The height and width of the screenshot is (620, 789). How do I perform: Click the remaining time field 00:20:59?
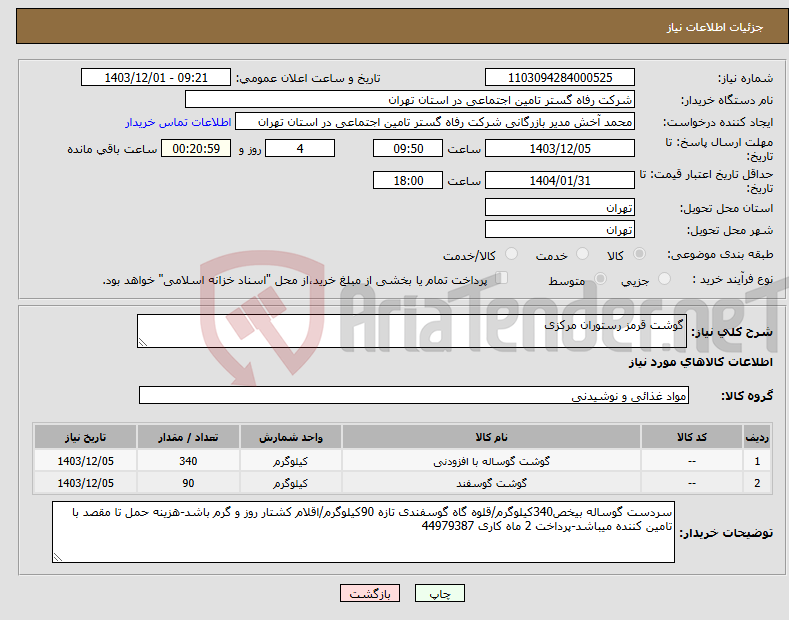[x=196, y=148]
